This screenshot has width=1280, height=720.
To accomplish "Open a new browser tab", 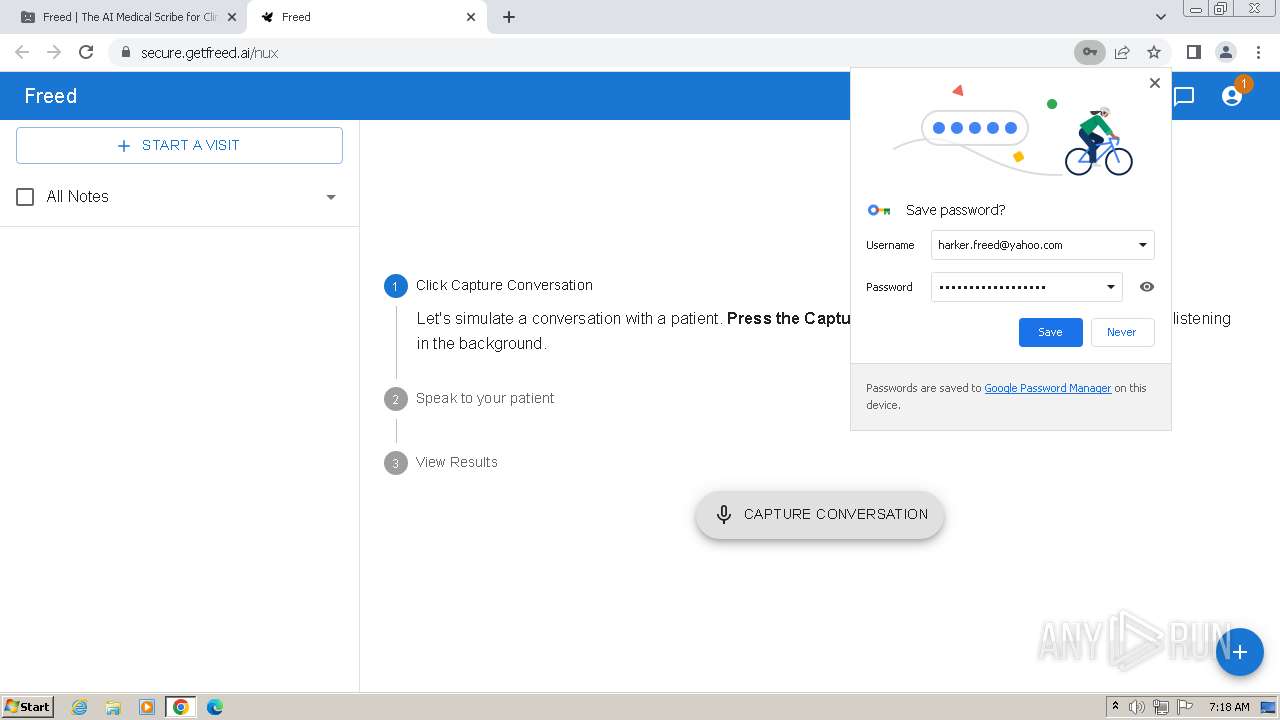I will pos(509,17).
